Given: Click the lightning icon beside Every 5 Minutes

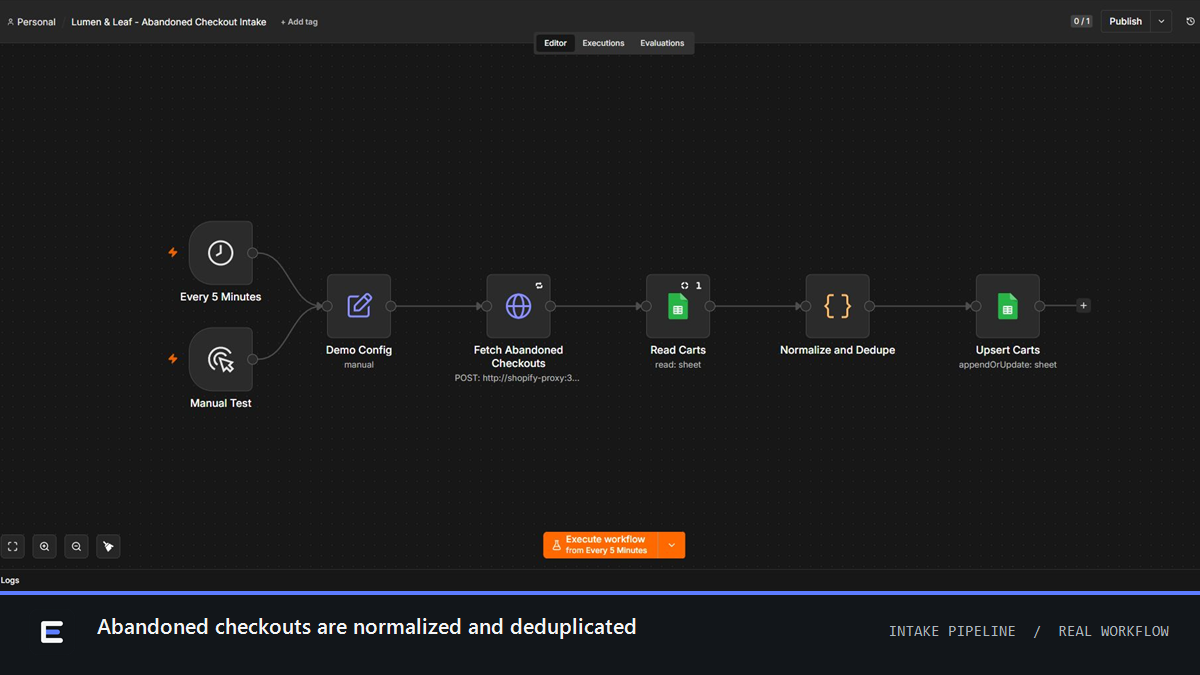Looking at the screenshot, I should click(173, 253).
